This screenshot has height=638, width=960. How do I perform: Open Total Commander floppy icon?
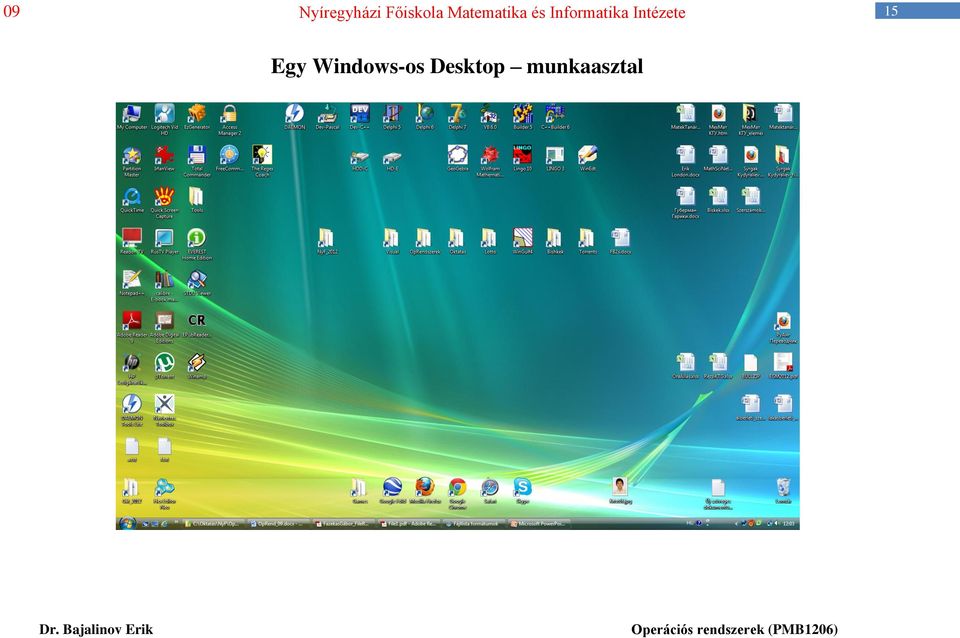197,161
